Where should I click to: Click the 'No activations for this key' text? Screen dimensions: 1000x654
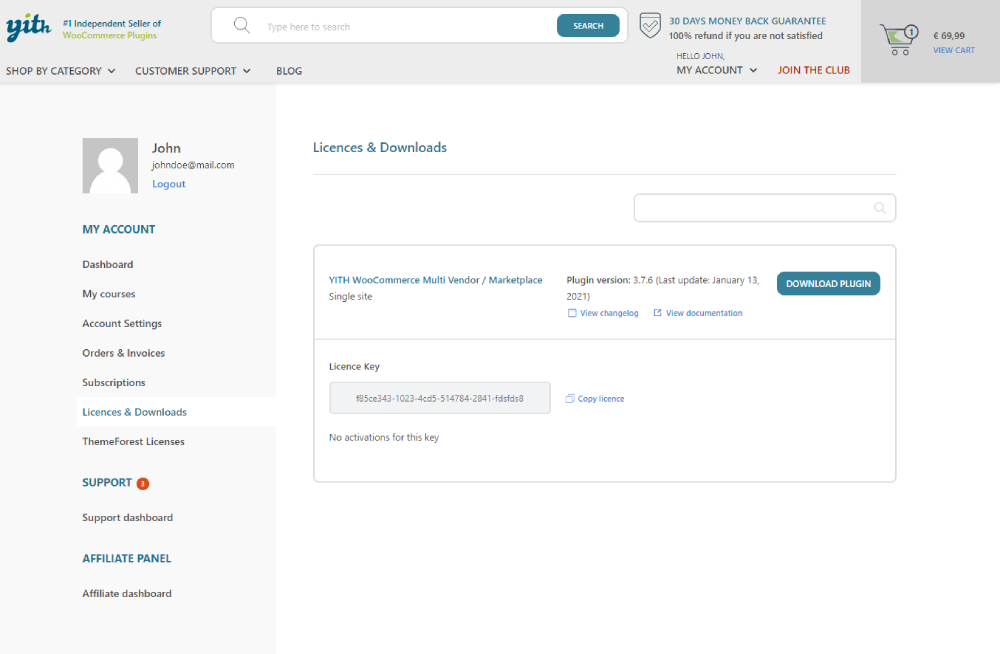(384, 438)
